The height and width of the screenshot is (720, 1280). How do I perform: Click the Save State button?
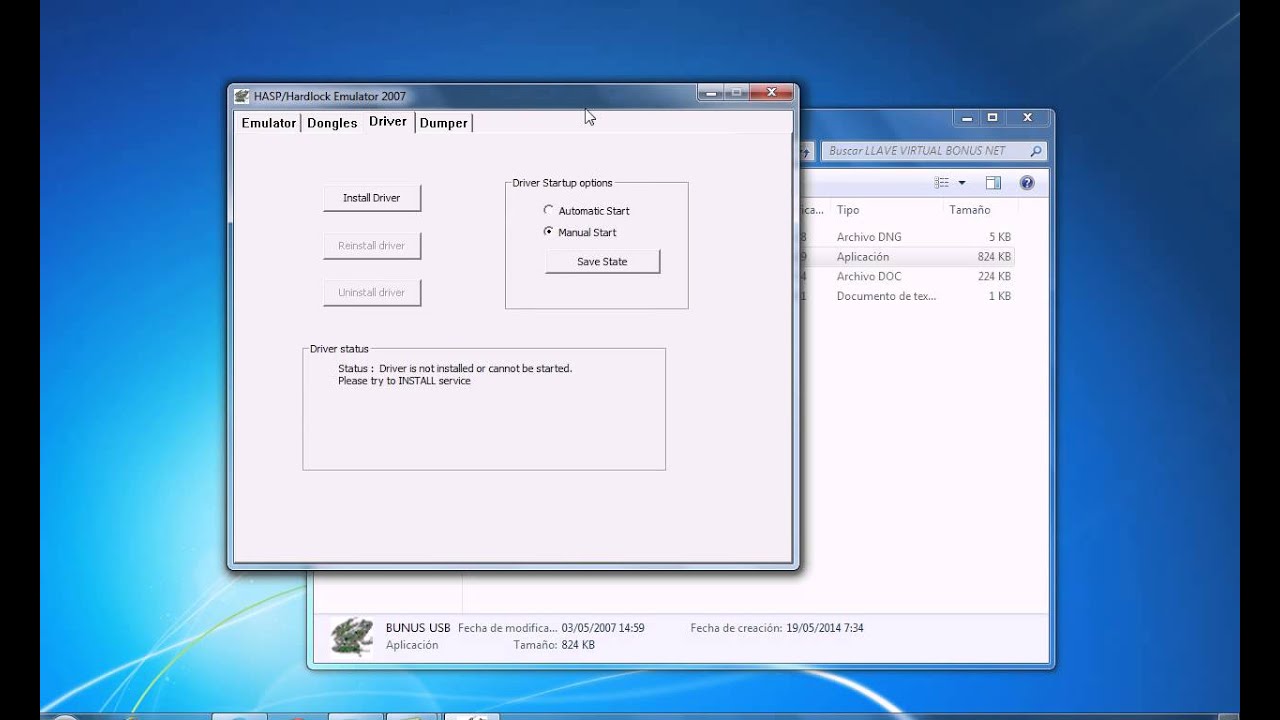pyautogui.click(x=602, y=262)
